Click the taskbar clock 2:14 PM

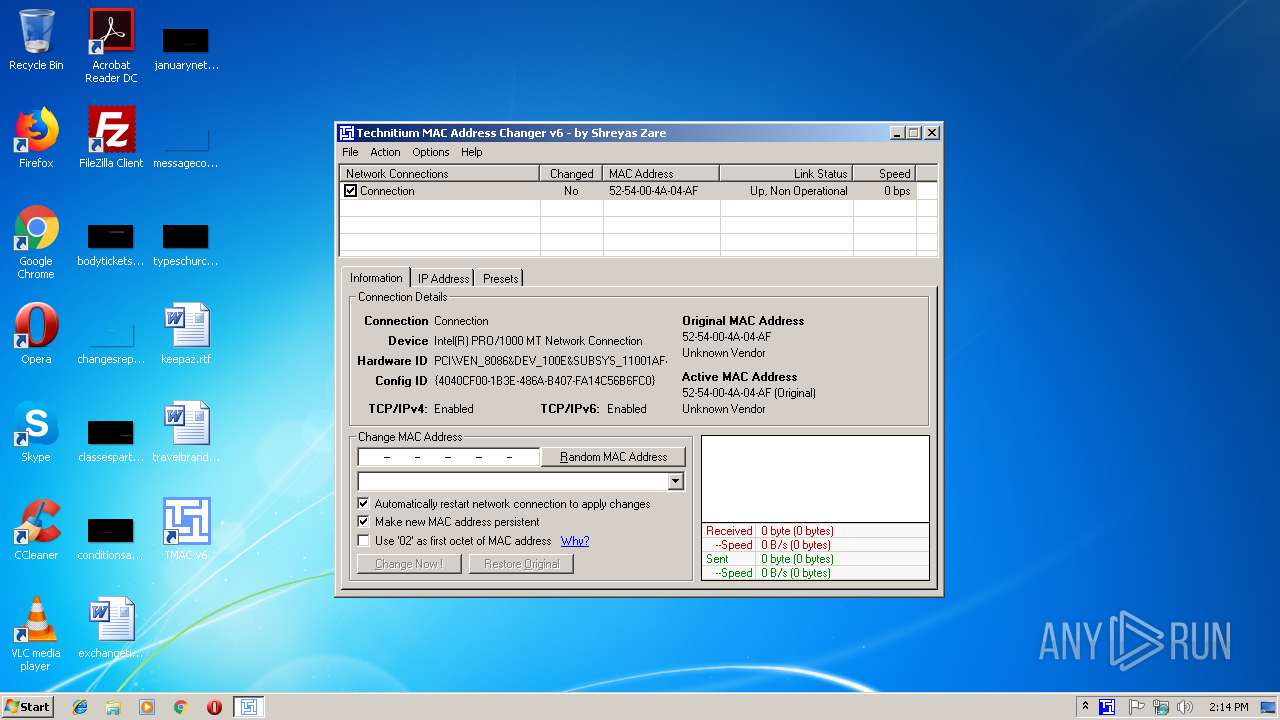point(1228,707)
